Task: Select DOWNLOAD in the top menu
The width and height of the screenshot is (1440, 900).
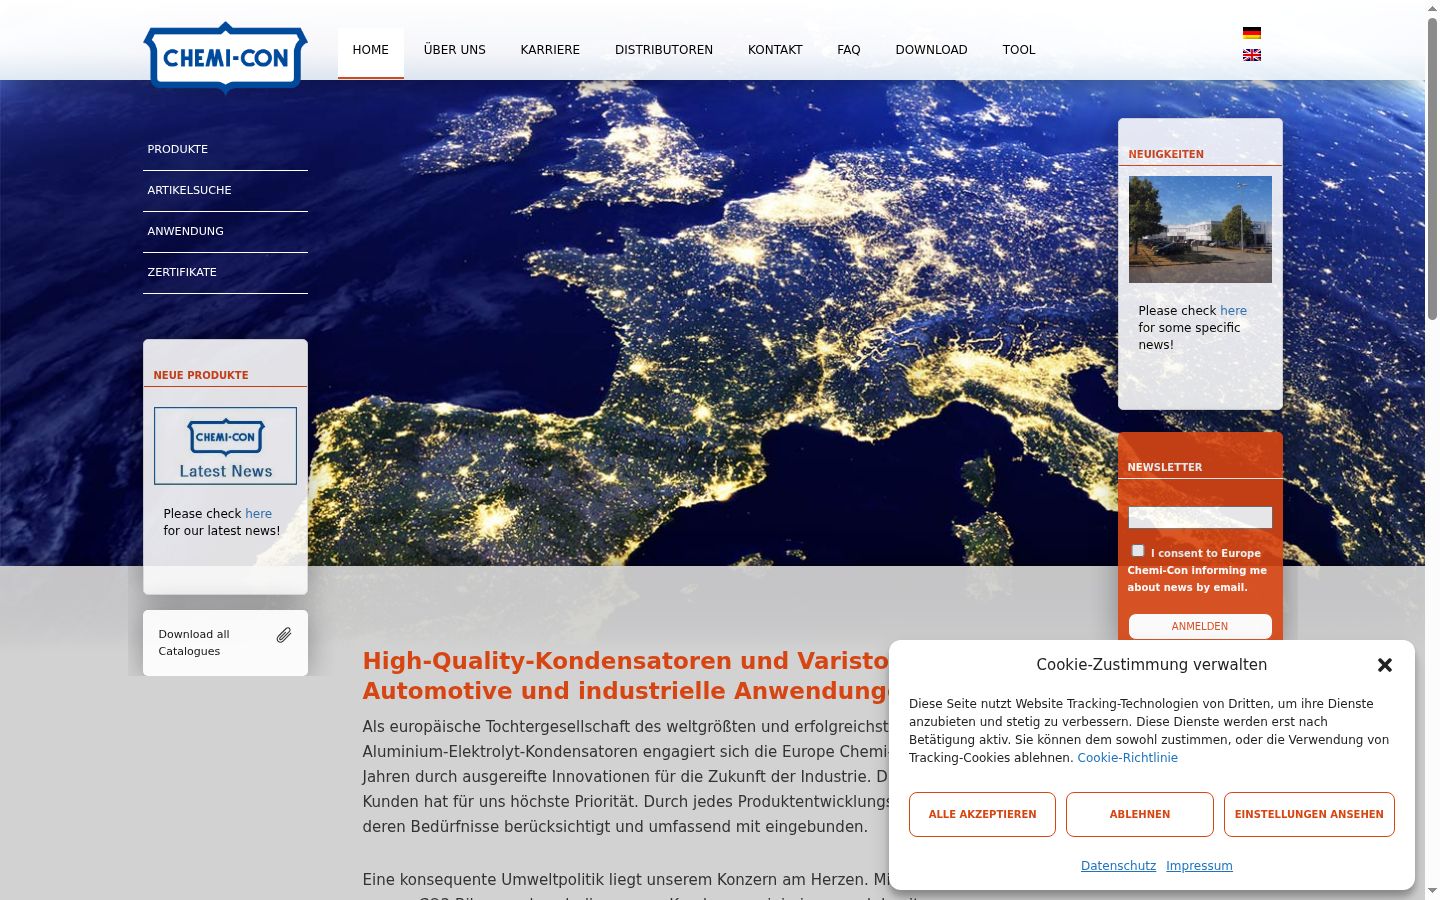Action: 931,50
